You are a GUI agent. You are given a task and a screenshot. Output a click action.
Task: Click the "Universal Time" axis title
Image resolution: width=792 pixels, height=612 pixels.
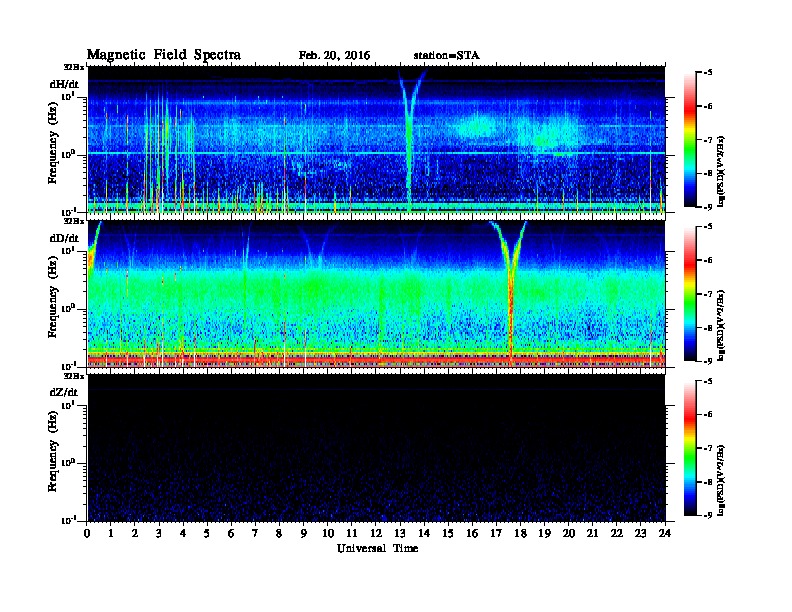(377, 548)
